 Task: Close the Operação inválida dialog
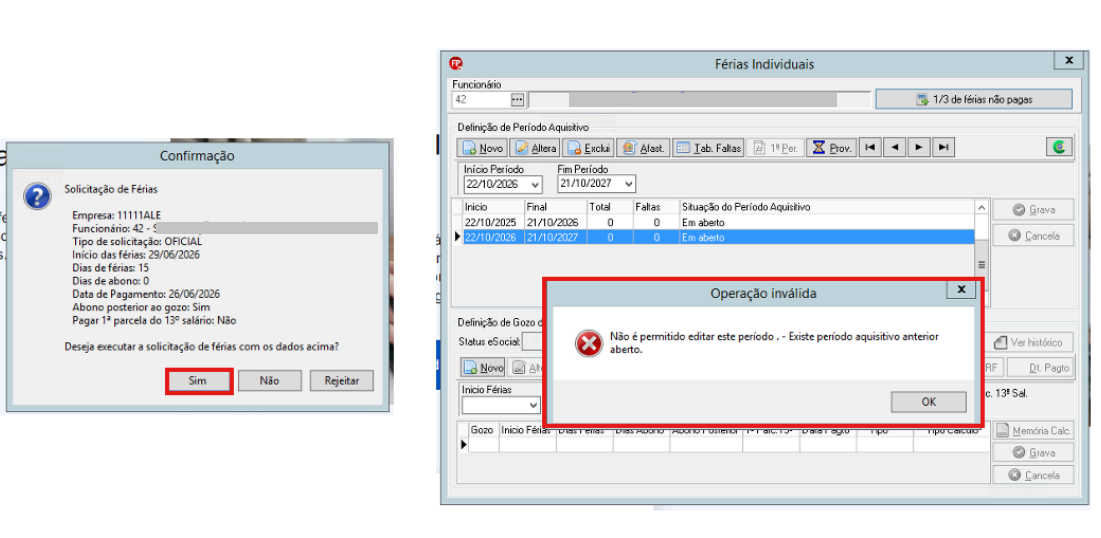961,289
